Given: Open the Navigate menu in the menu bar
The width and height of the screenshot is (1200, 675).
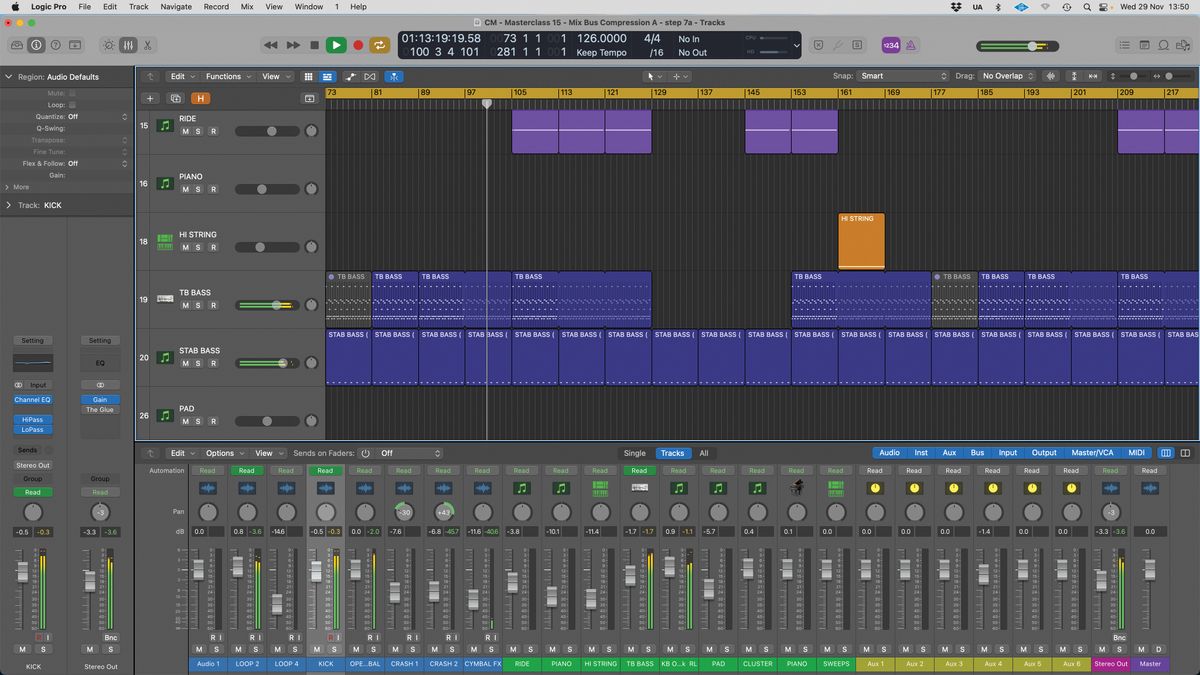Looking at the screenshot, I should [x=175, y=6].
